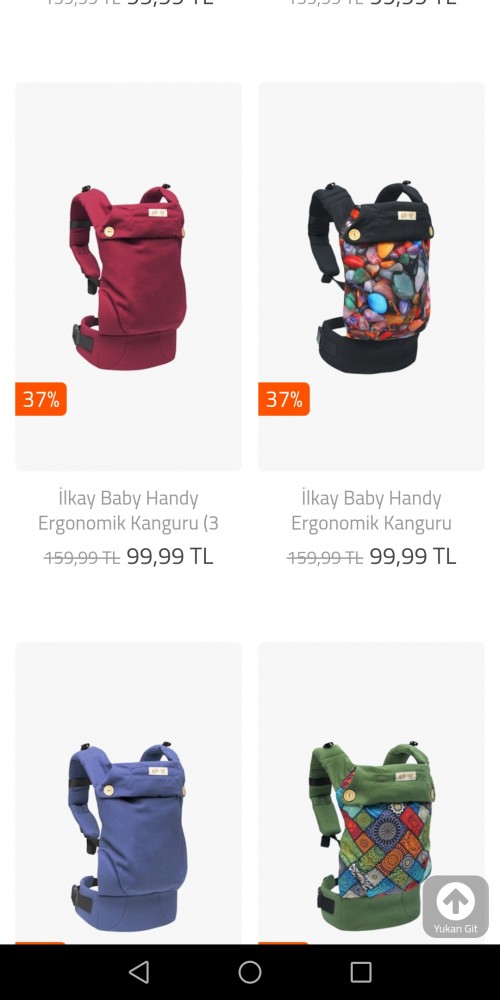Open the colorful stone-pattern carrier image
Screen dimensions: 500x1000
coord(371,277)
